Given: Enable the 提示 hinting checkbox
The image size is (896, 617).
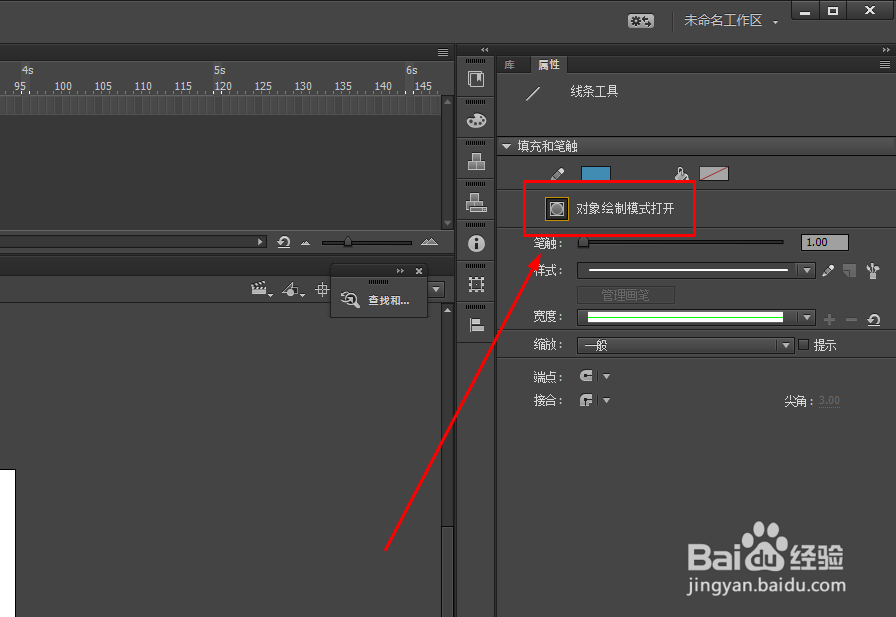Looking at the screenshot, I should pos(803,344).
